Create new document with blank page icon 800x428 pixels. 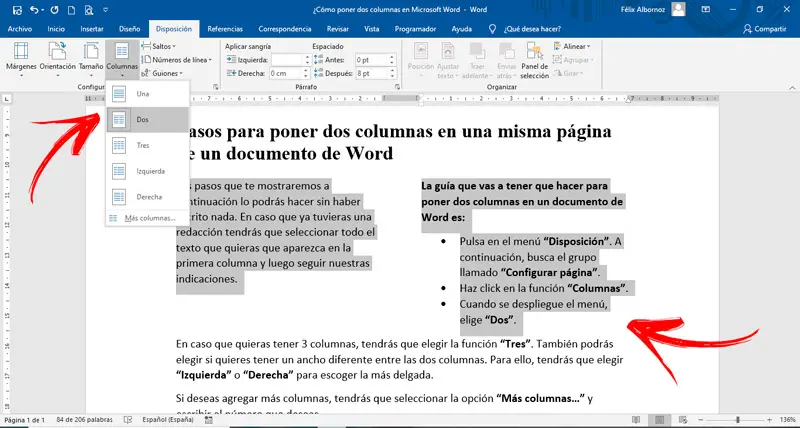tap(71, 10)
